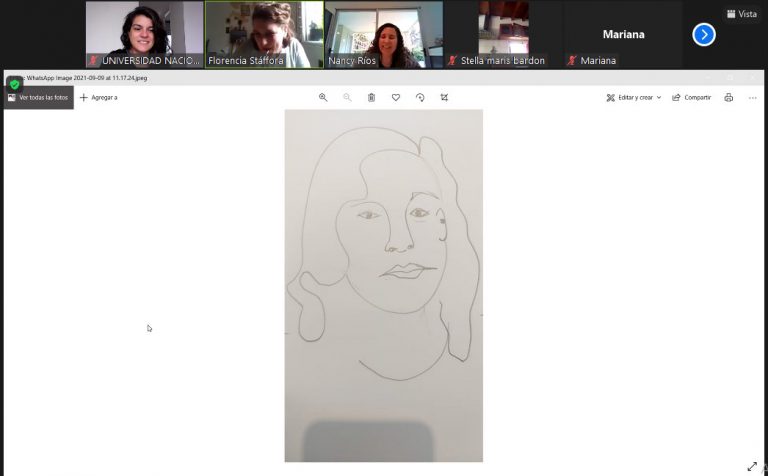768x476 pixels.
Task: Open the crop tool icon
Action: click(x=444, y=97)
